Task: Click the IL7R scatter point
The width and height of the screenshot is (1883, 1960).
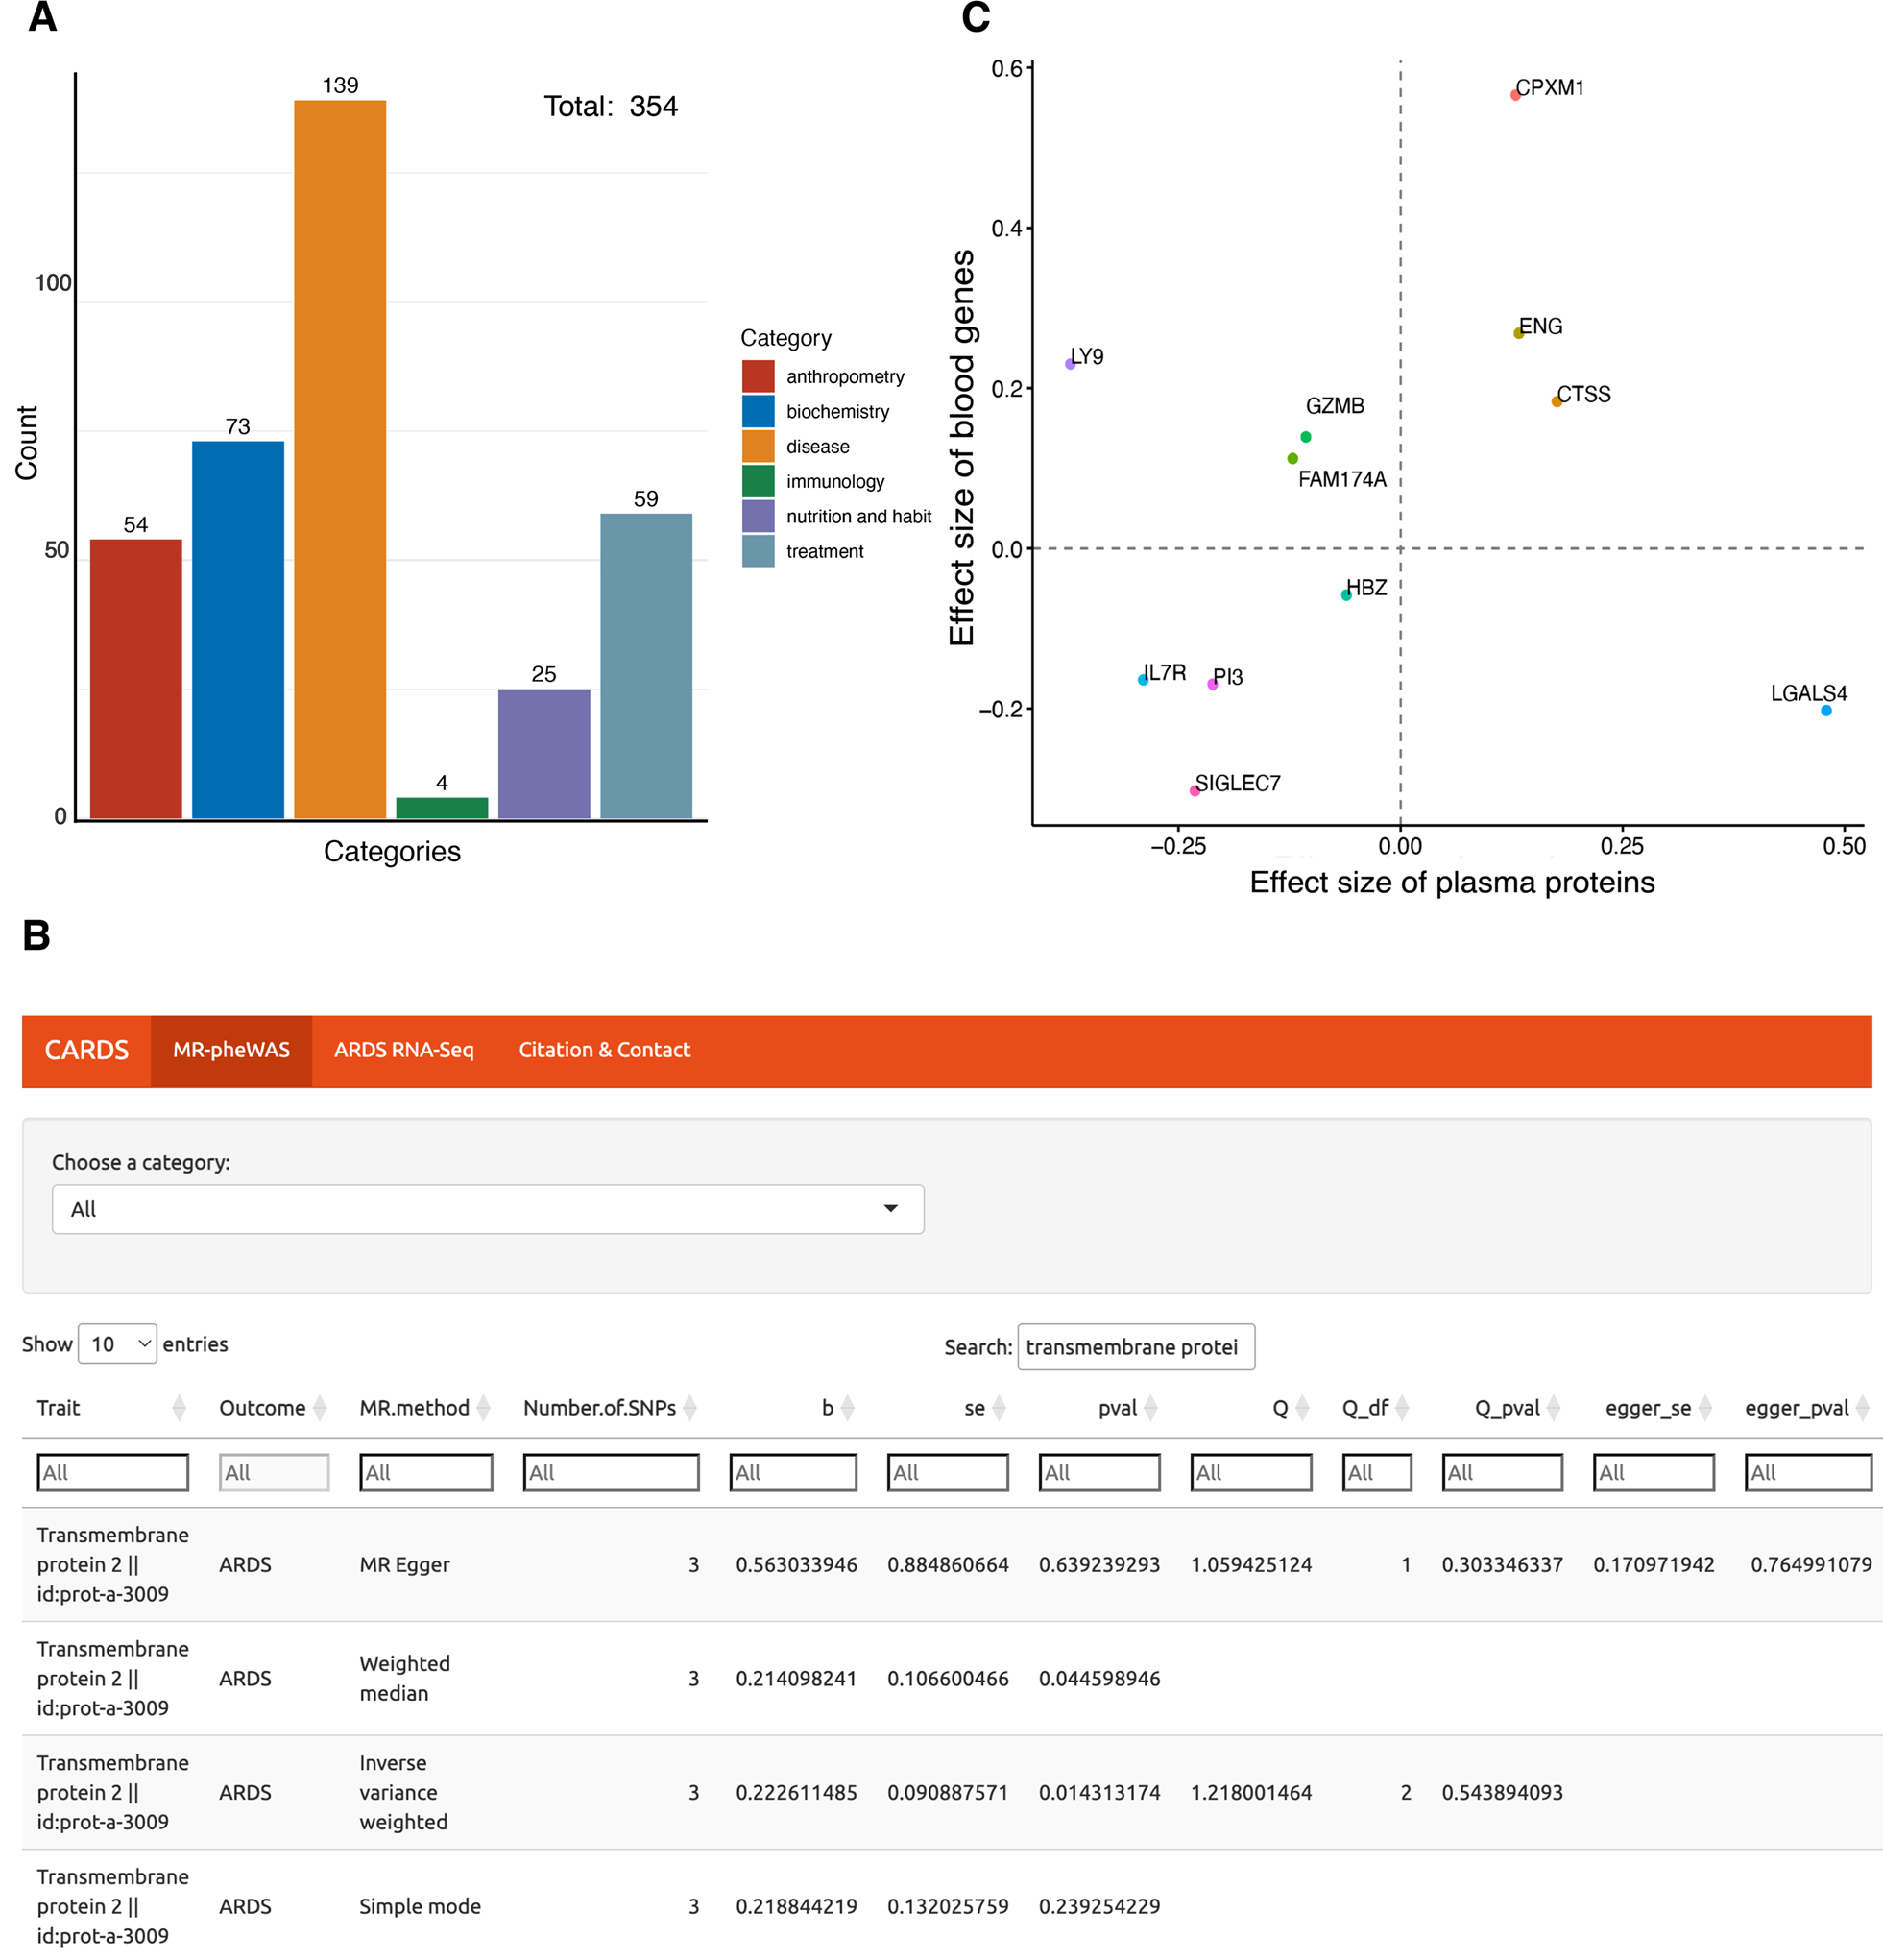Action: [1143, 680]
